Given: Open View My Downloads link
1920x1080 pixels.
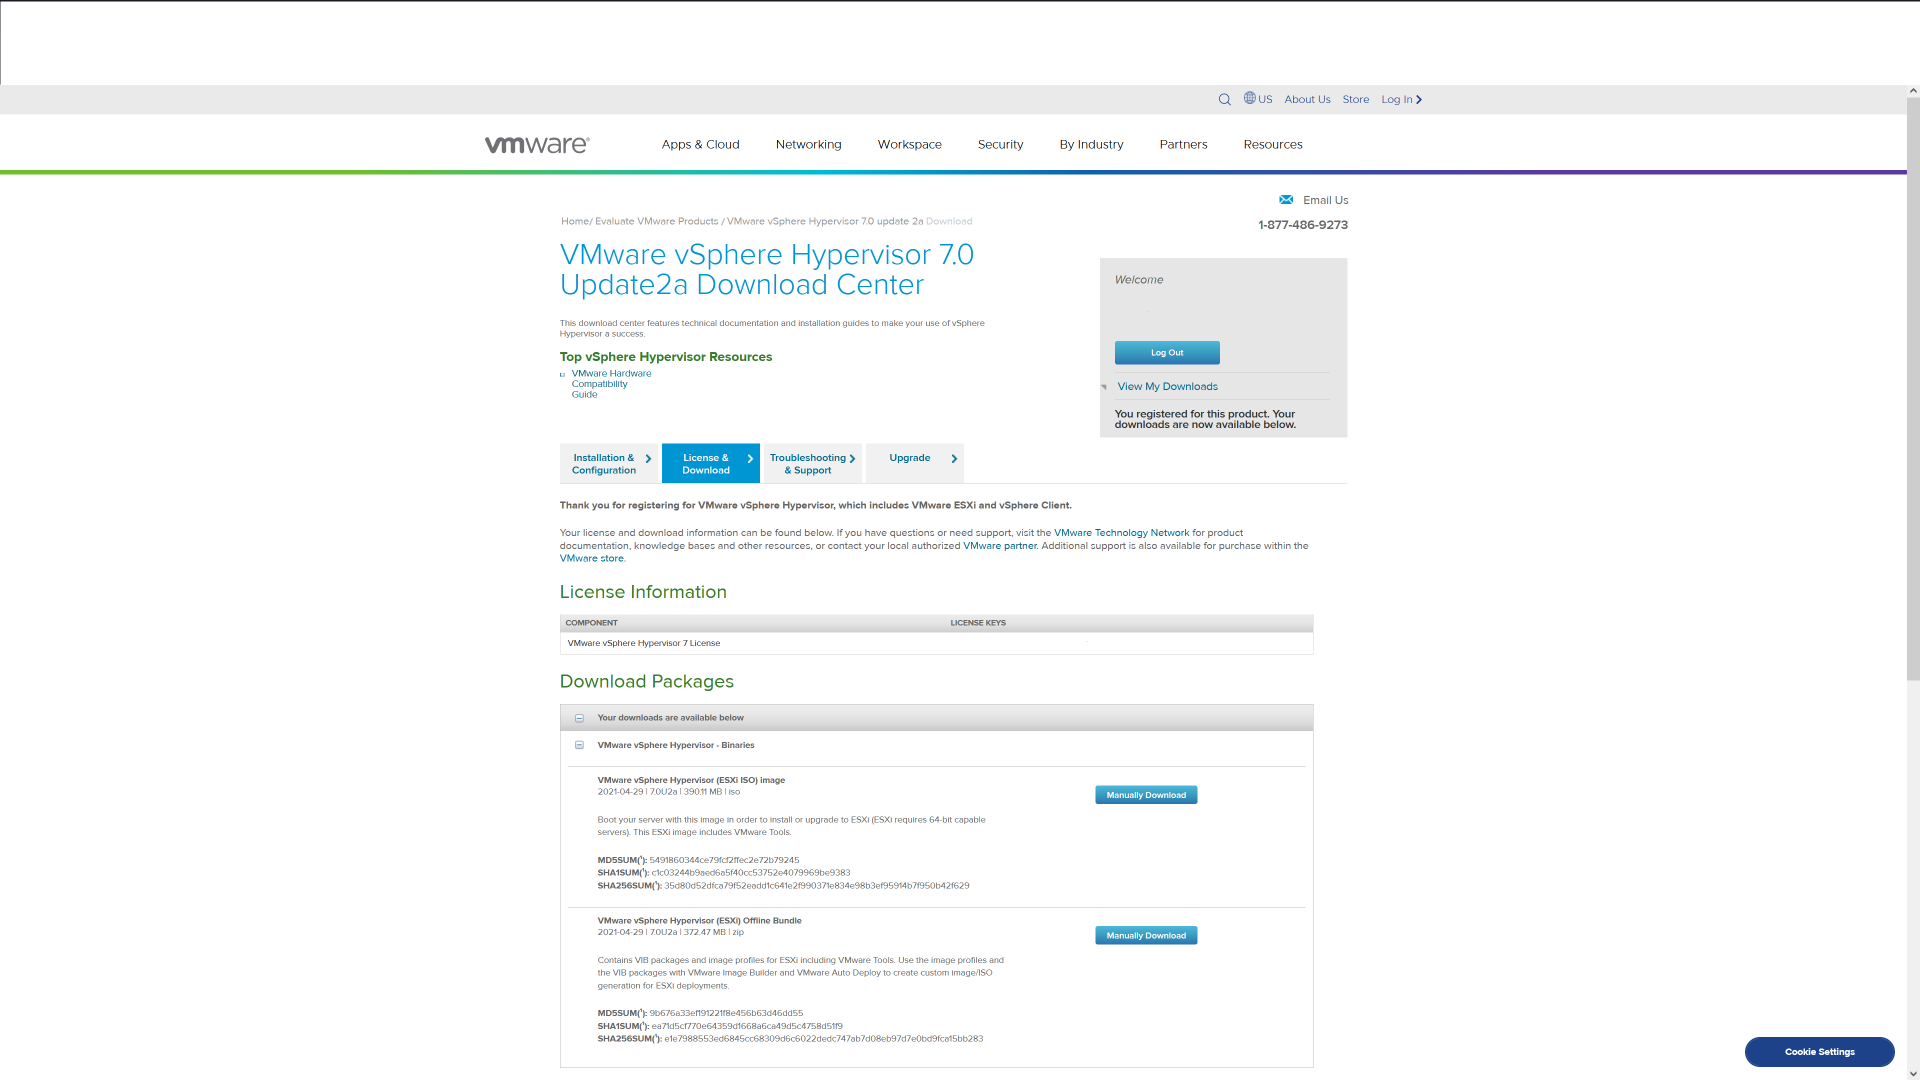Looking at the screenshot, I should tap(1167, 386).
